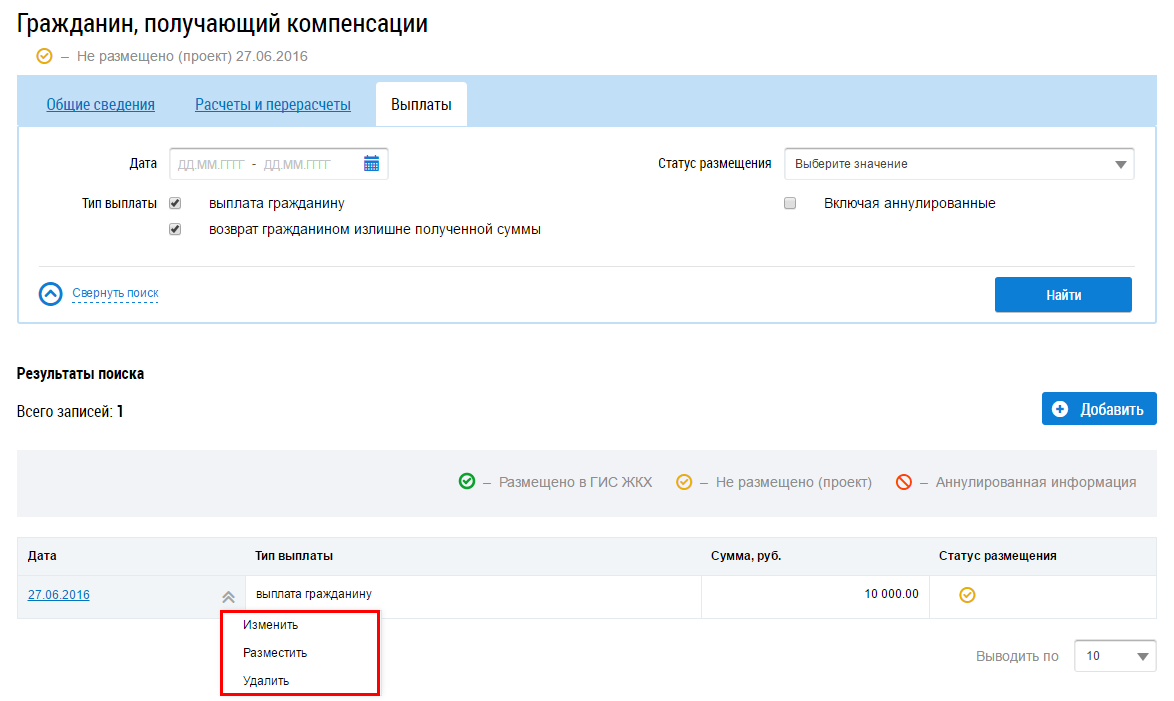This screenshot has height=701, width=1174.
Task: Open the 27.06.2016 payment record link
Action: 59,595
